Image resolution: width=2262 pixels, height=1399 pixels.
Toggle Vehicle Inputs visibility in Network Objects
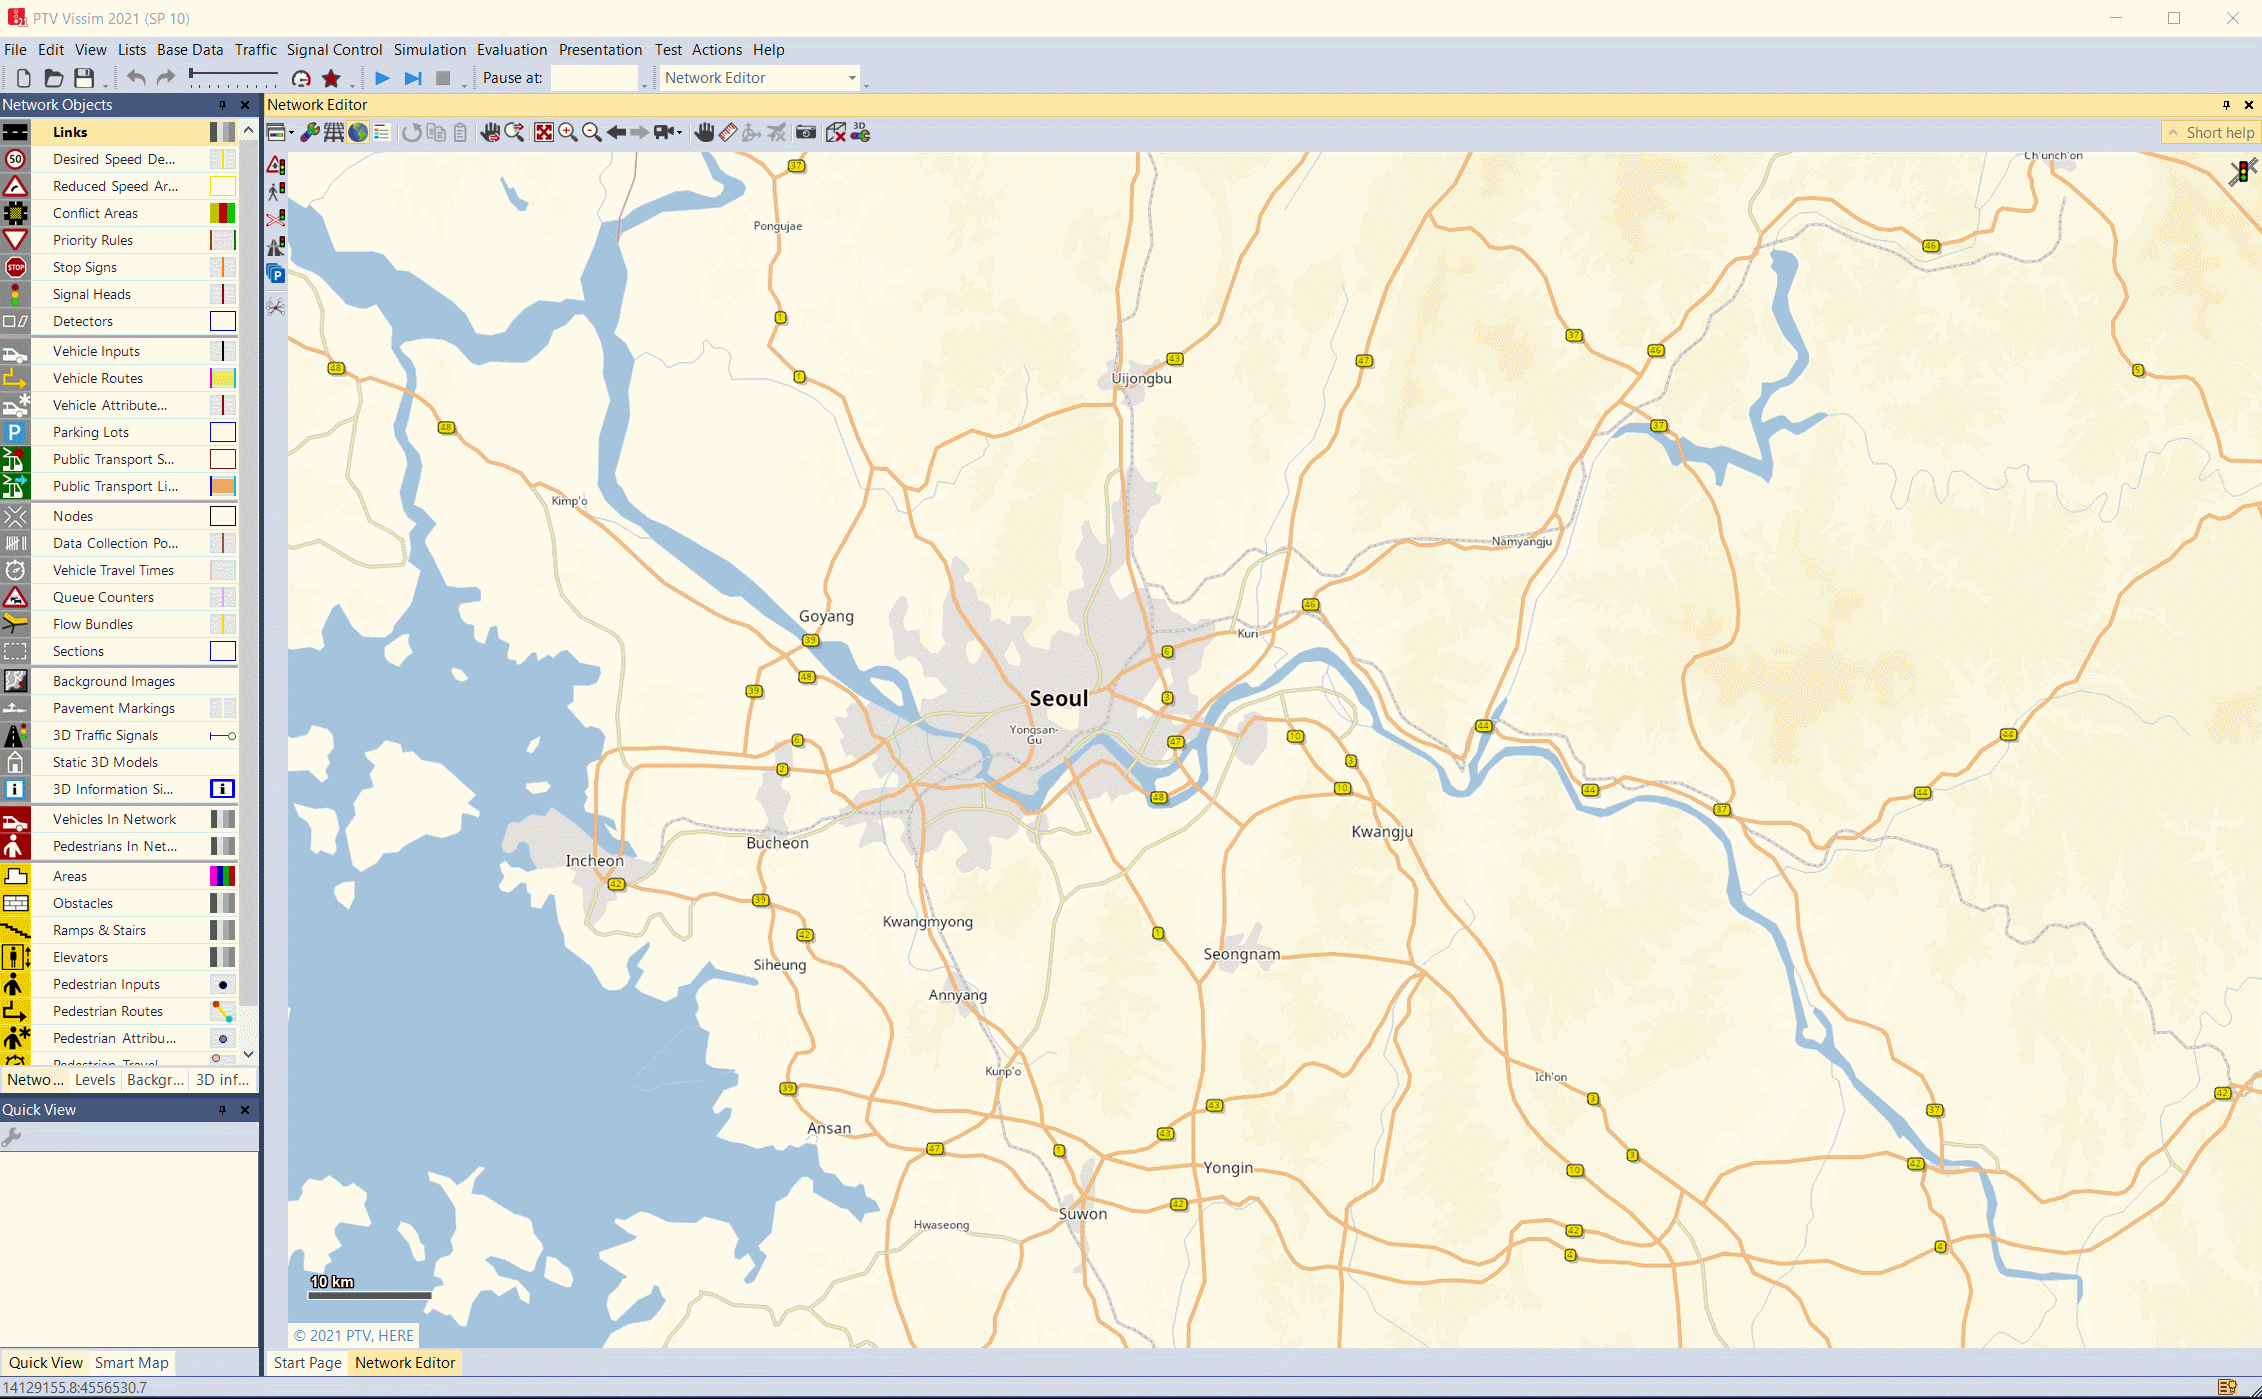coord(15,351)
